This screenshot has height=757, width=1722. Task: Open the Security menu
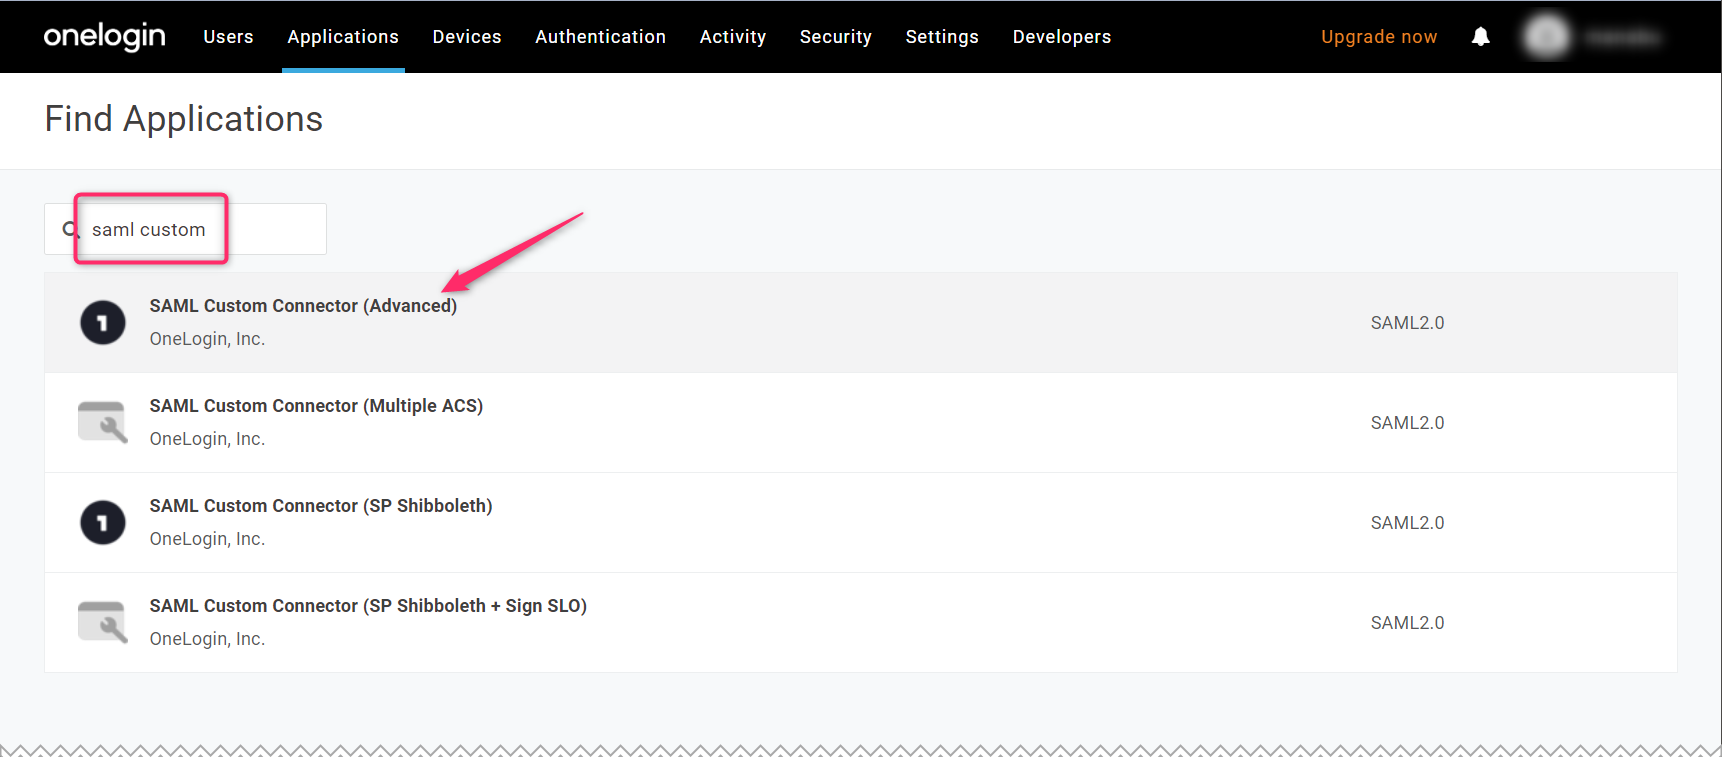pyautogui.click(x=836, y=37)
